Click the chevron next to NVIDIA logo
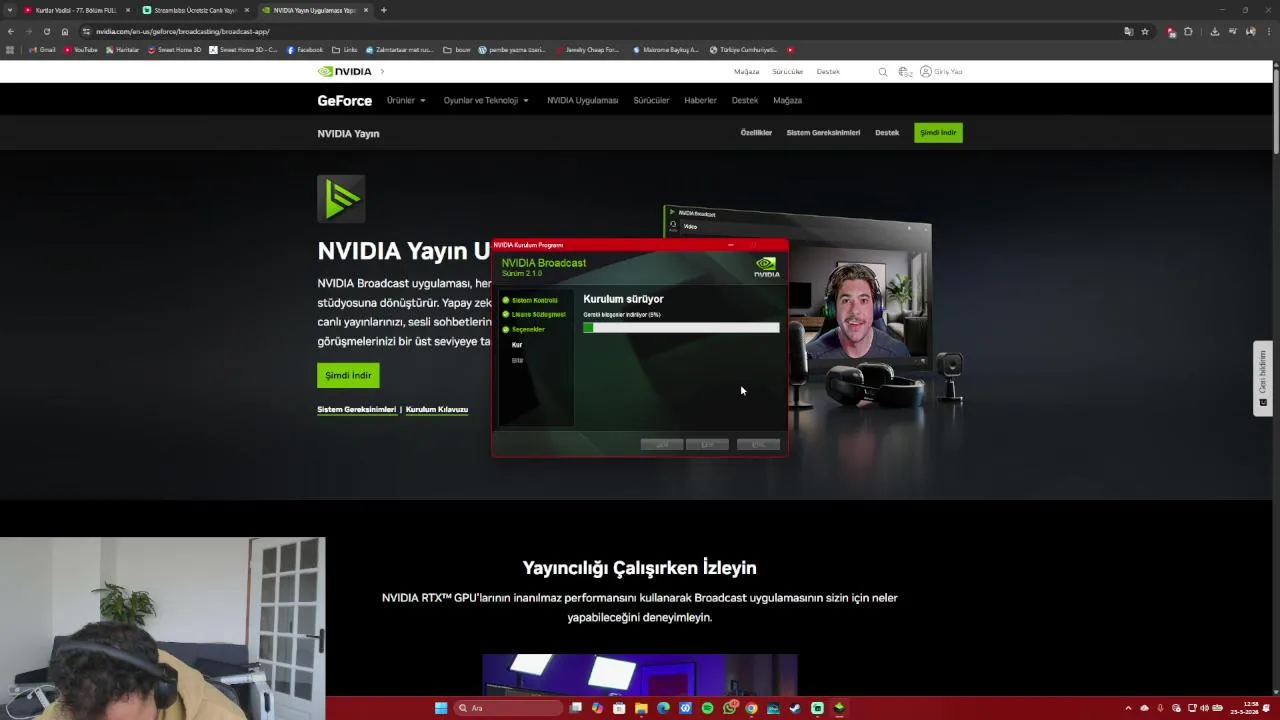 382,72
